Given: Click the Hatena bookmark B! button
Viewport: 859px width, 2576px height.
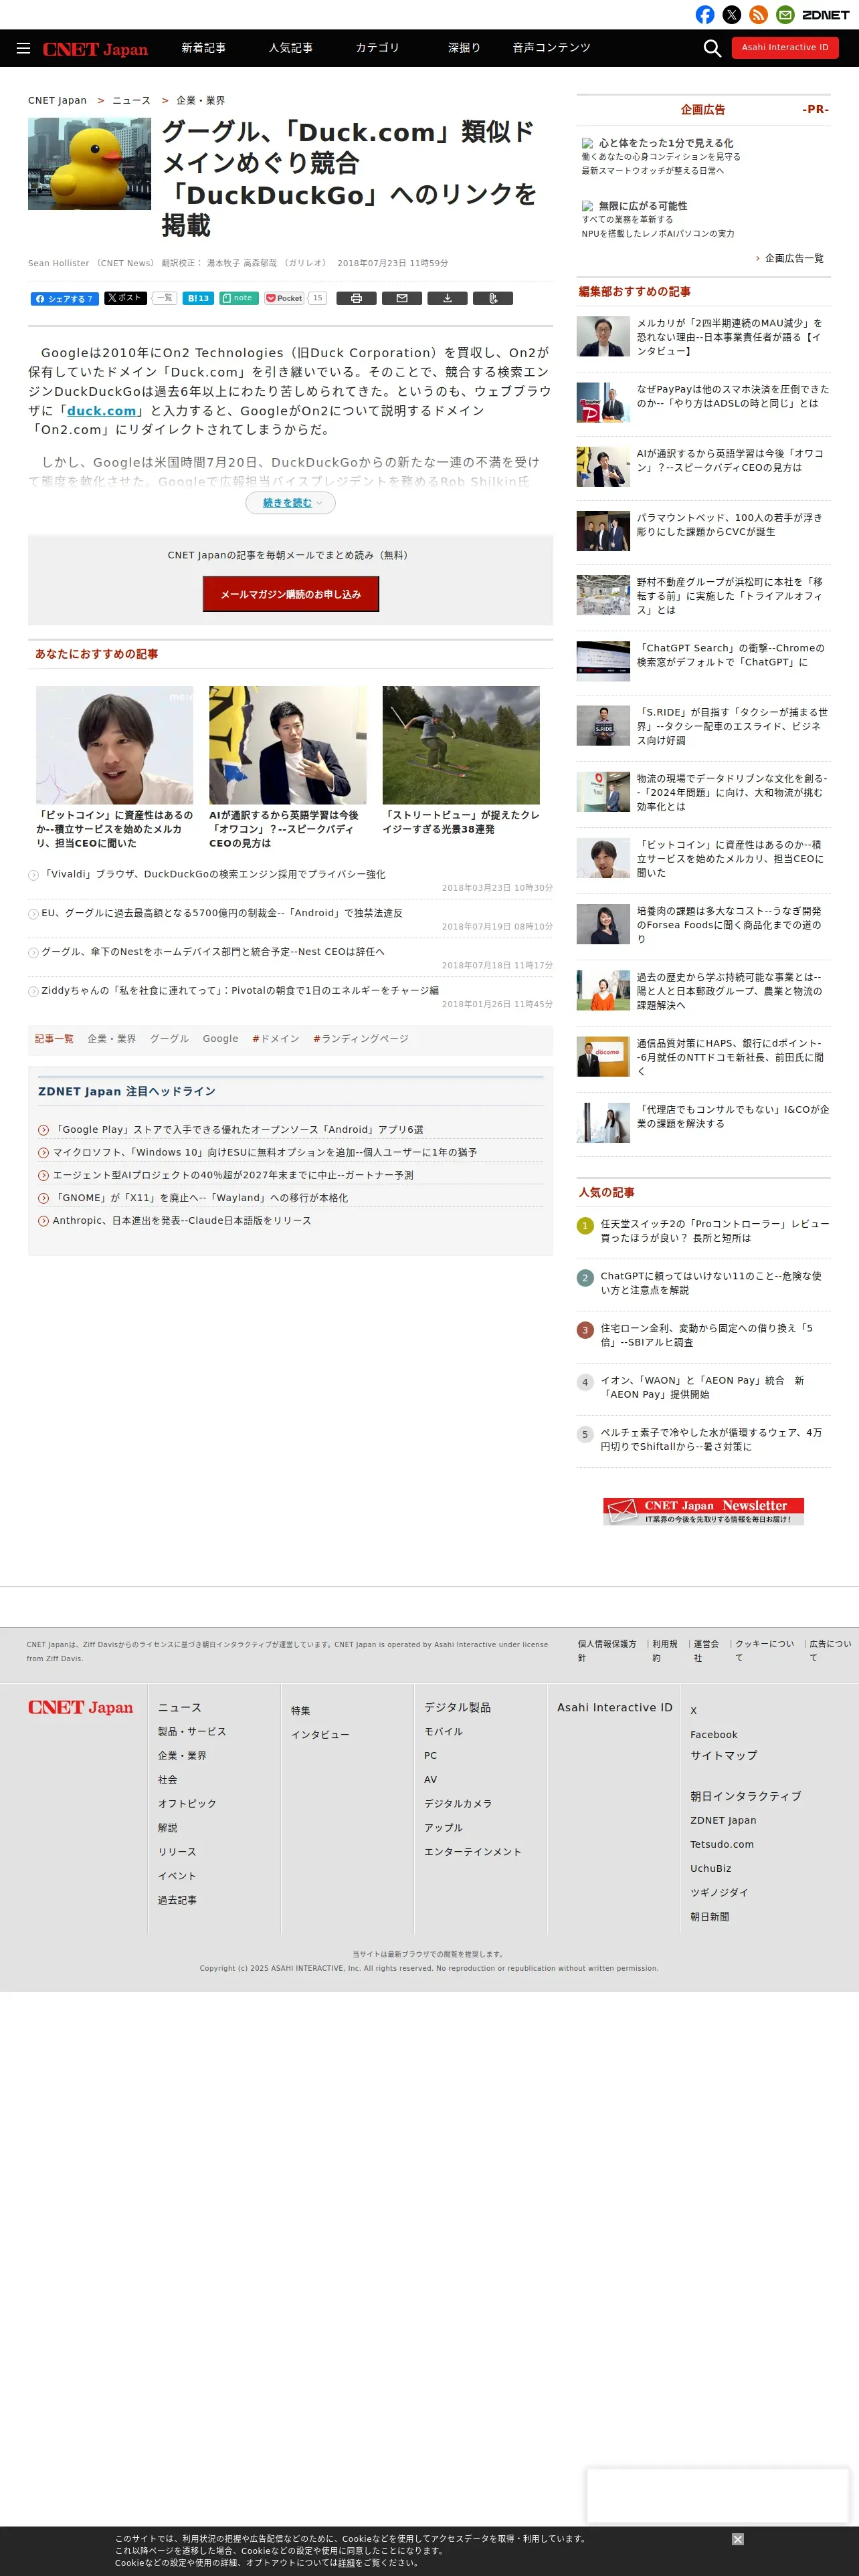Looking at the screenshot, I should (198, 298).
